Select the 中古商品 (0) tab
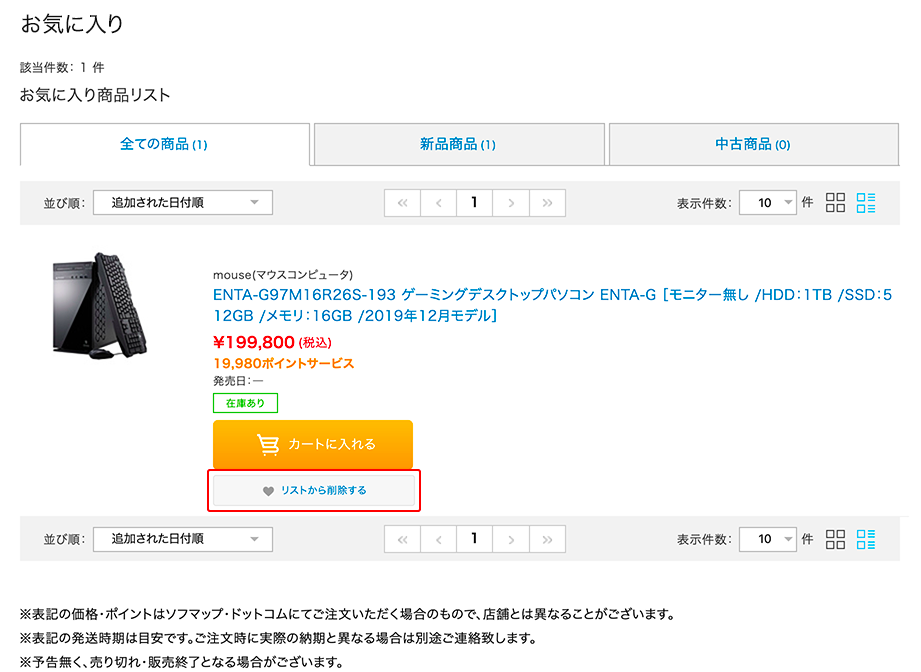921x672 pixels. pyautogui.click(x=754, y=144)
